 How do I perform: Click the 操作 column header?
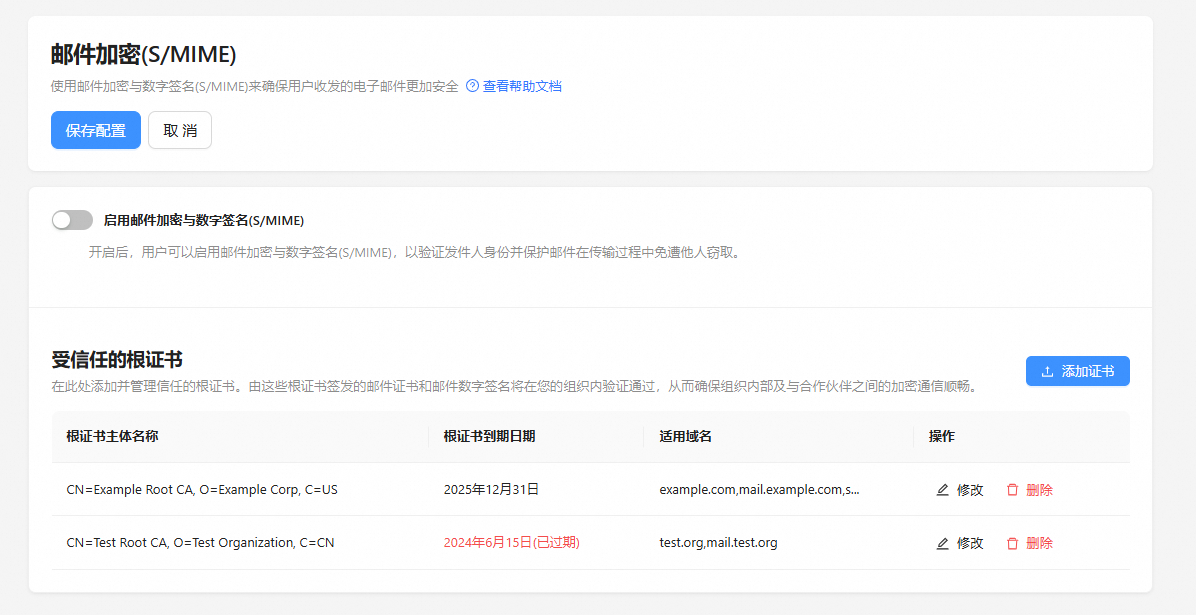coord(941,436)
